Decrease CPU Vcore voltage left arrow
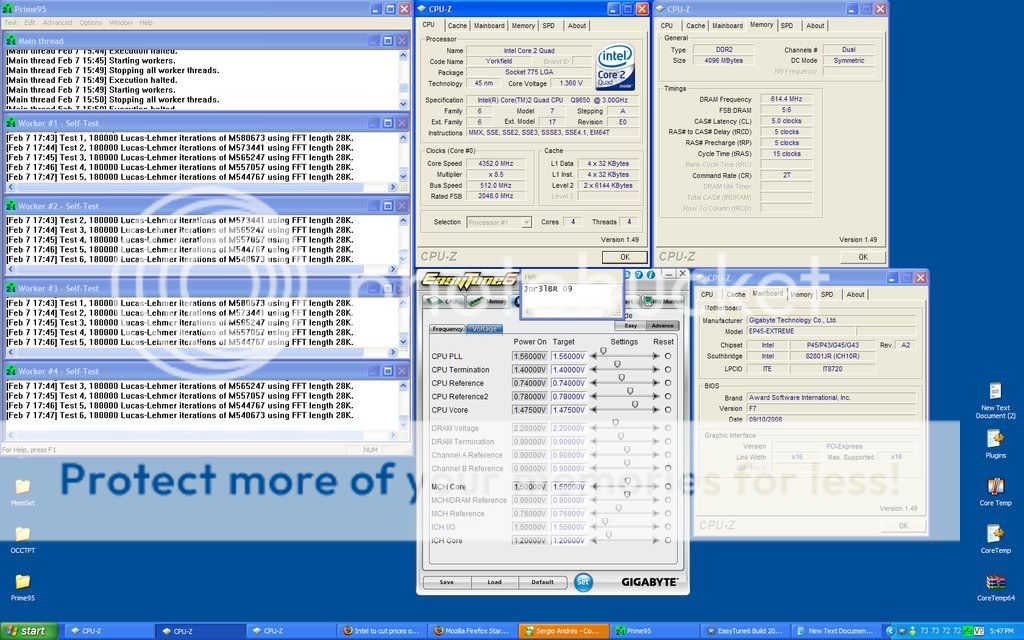This screenshot has height=640, width=1024. click(594, 409)
